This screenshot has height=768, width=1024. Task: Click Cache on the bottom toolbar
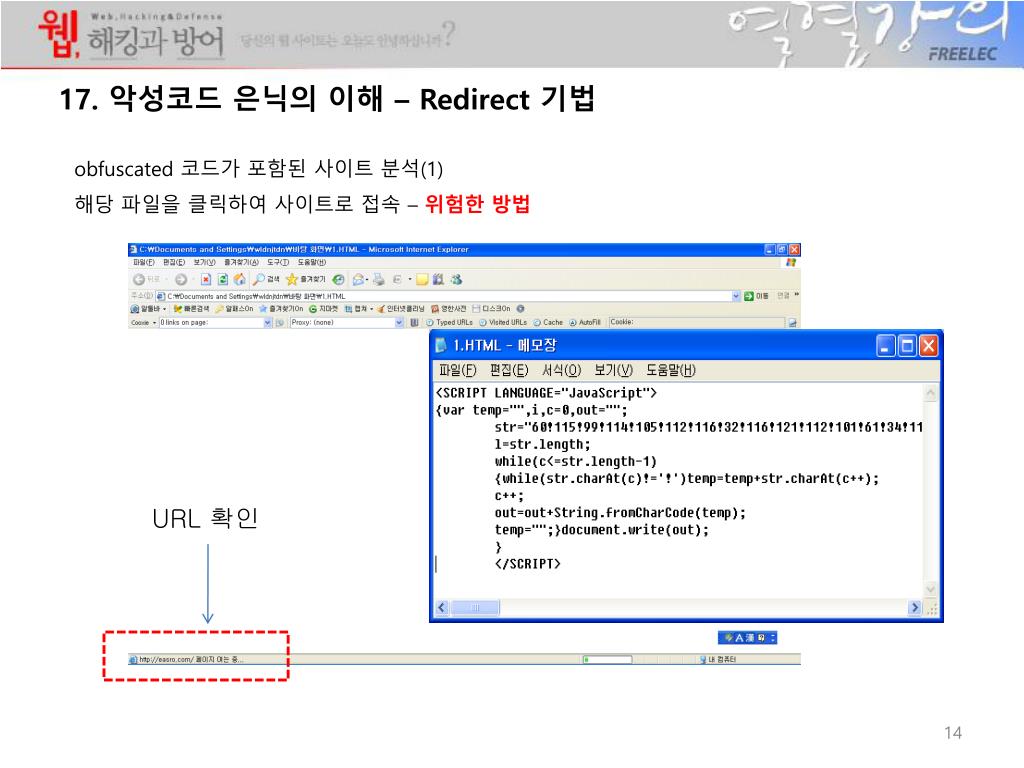(548, 322)
